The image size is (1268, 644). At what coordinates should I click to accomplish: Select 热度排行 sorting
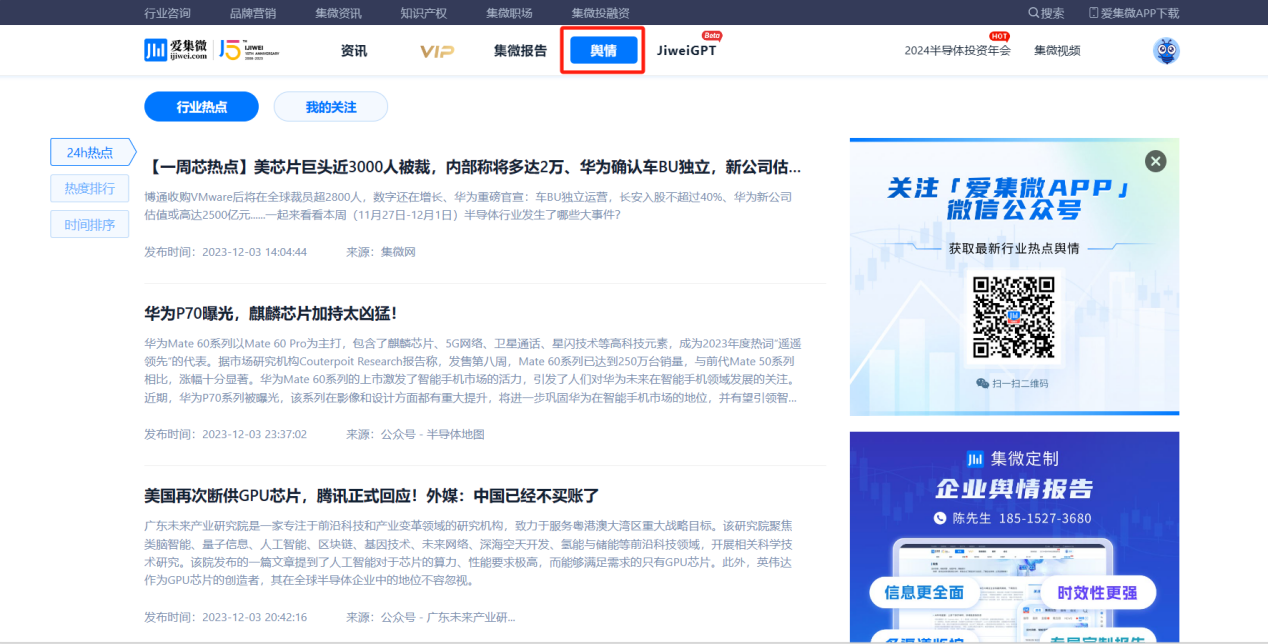point(90,188)
